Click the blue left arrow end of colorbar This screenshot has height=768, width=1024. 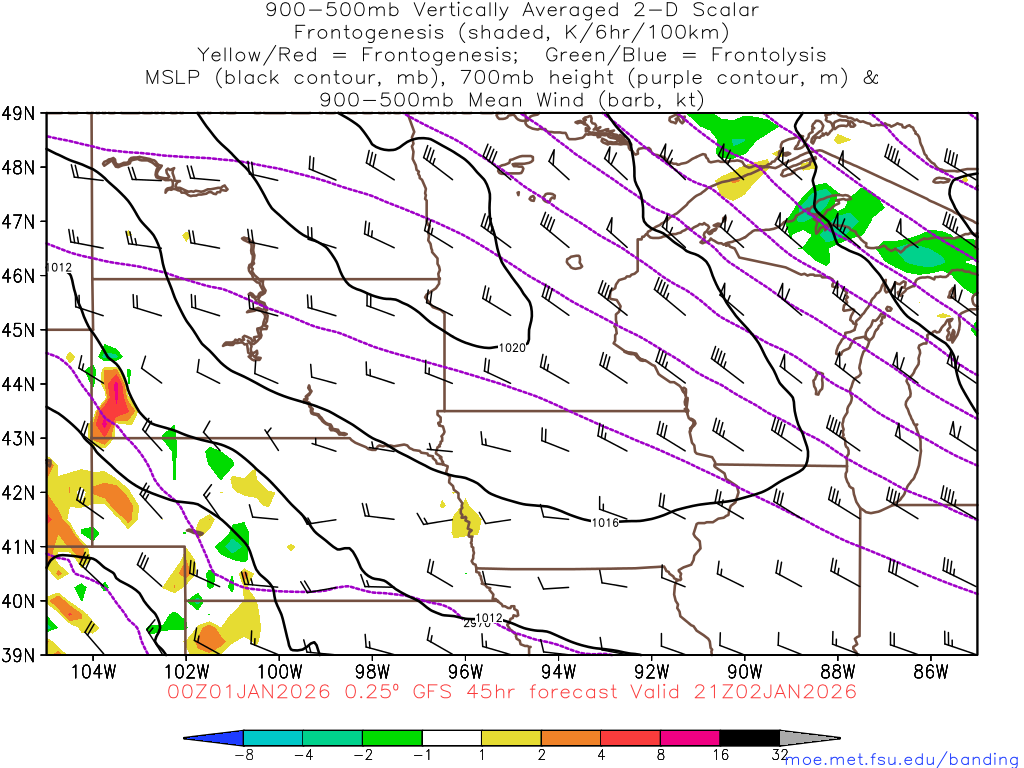coord(215,738)
